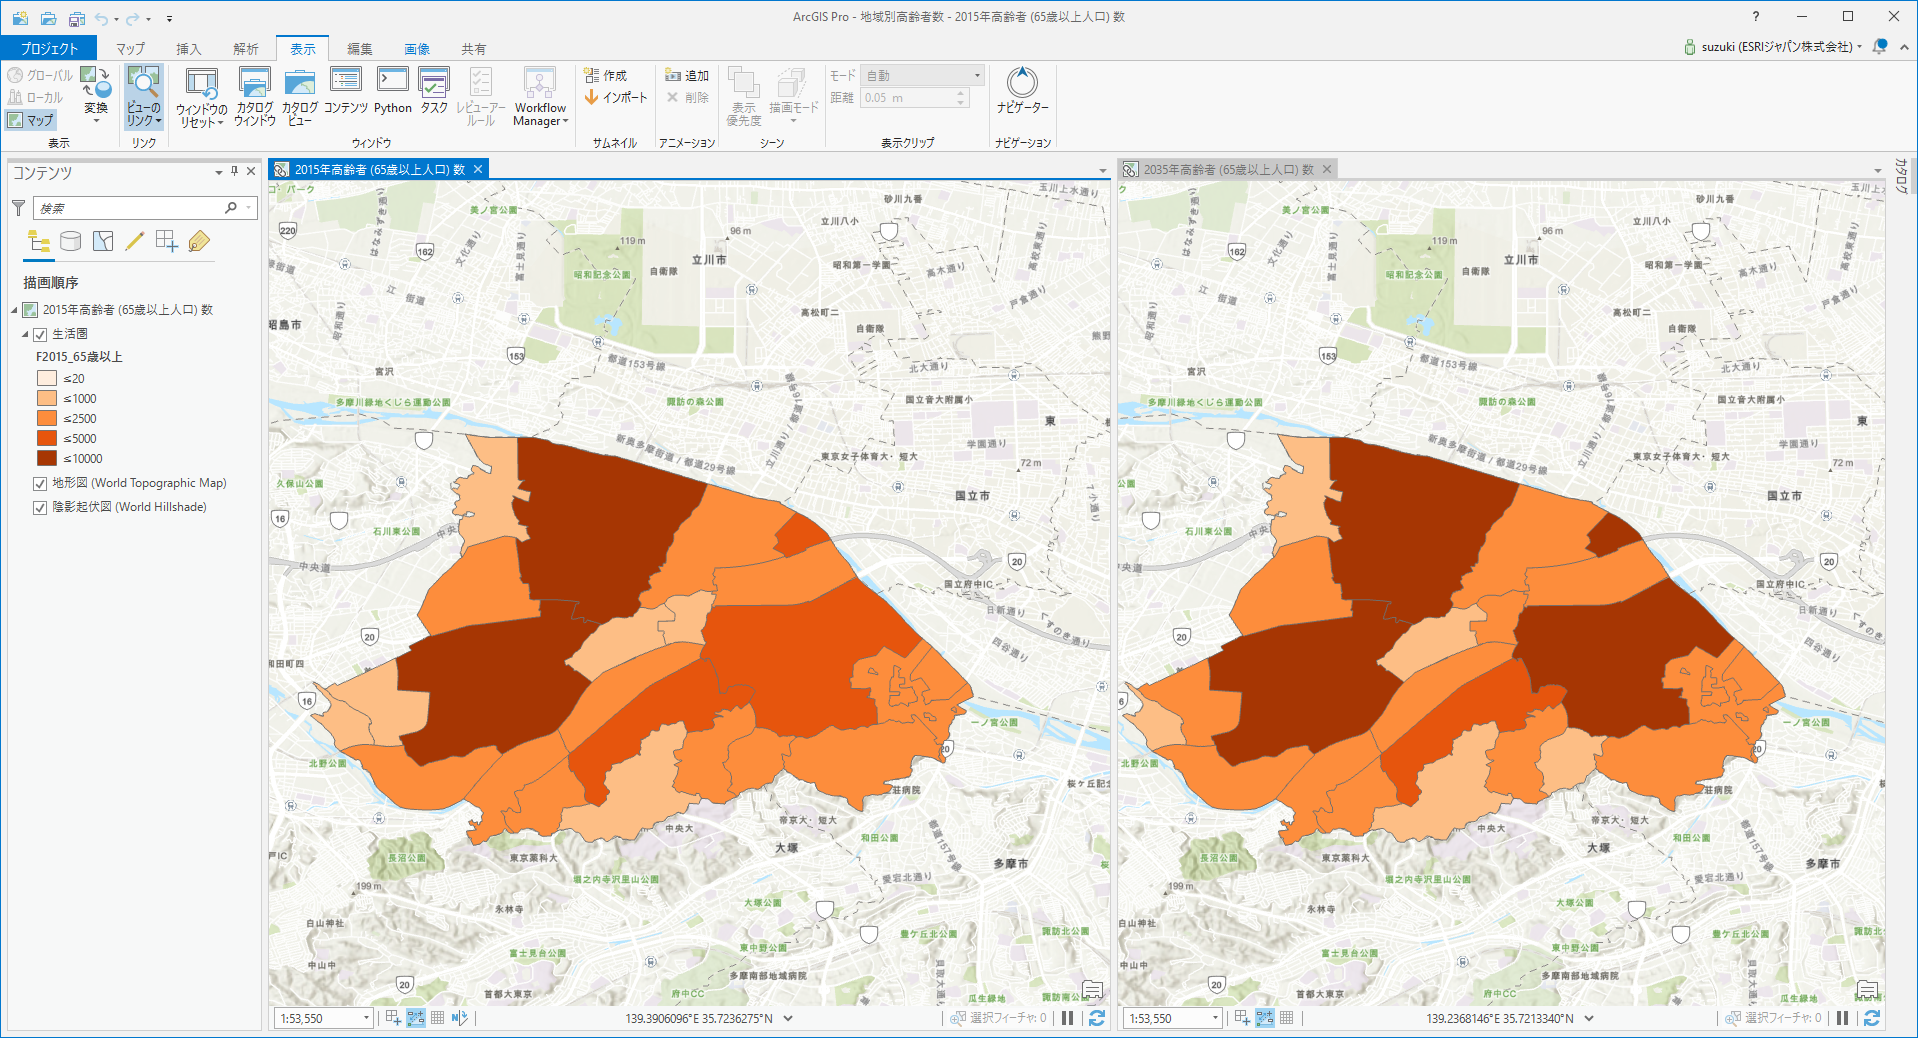Screen dimensions: 1918x1038
Task: Select List By Labeling icon
Action: pos(199,241)
